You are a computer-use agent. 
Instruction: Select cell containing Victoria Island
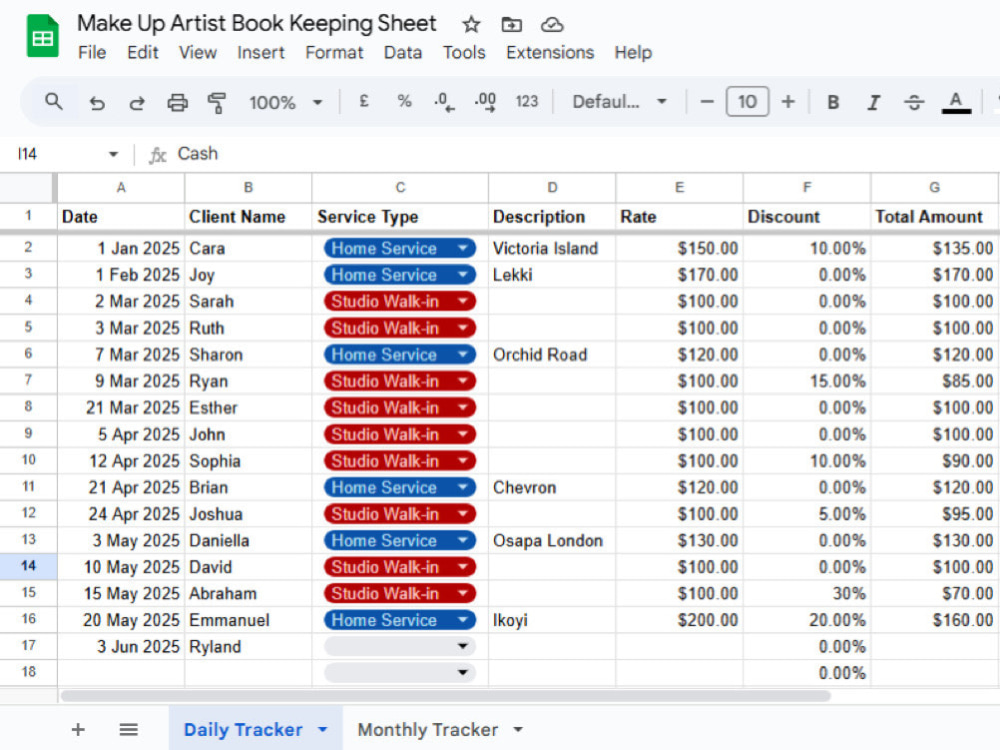pyautogui.click(x=552, y=248)
